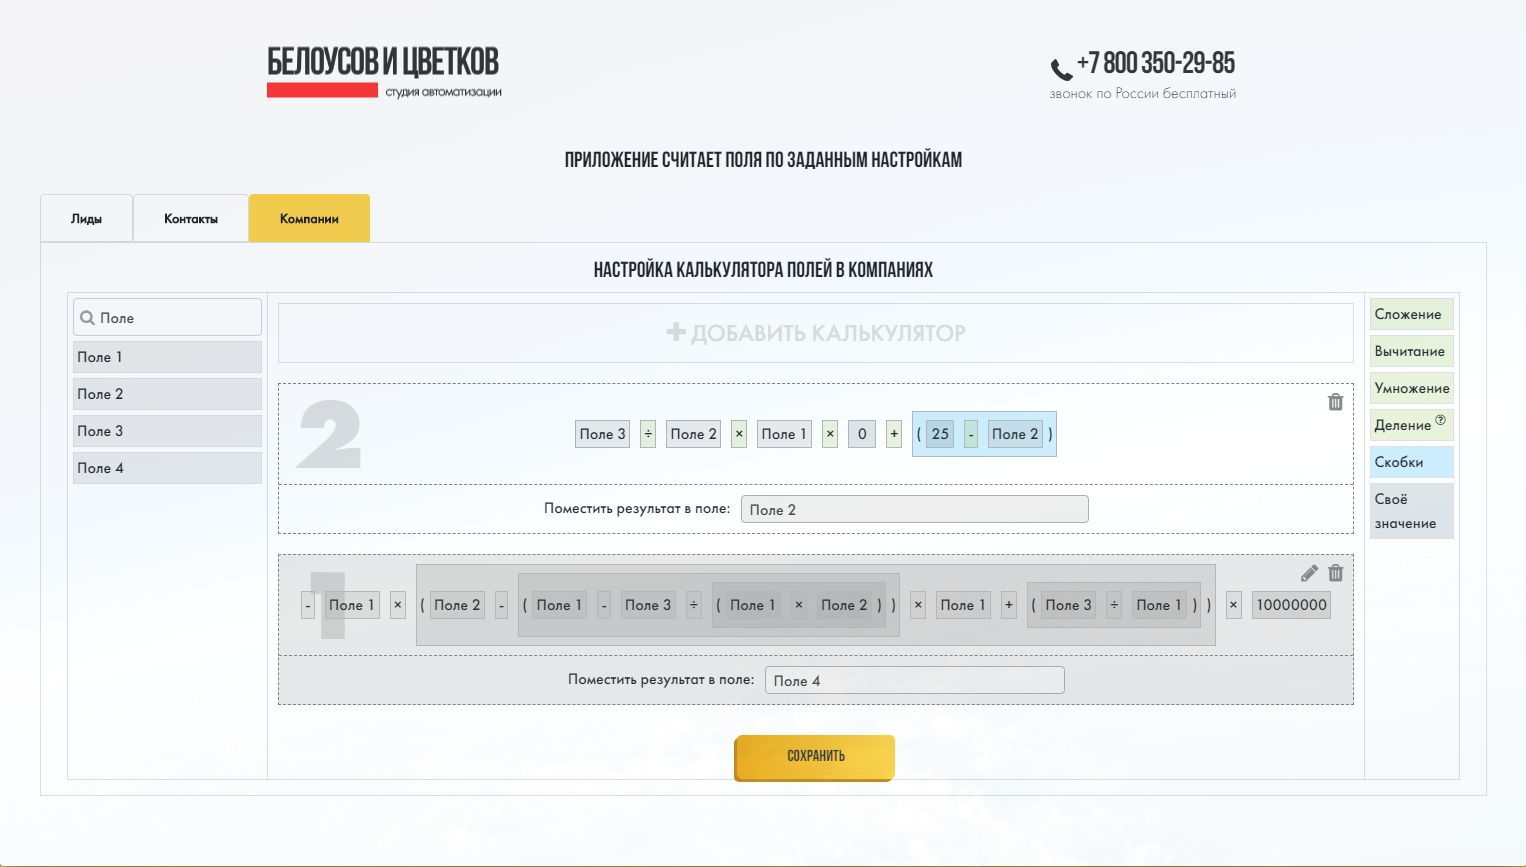Viewport: 1526px width, 867px height.
Task: Click the Поле 3 token in calculator 2
Action: tap(602, 434)
